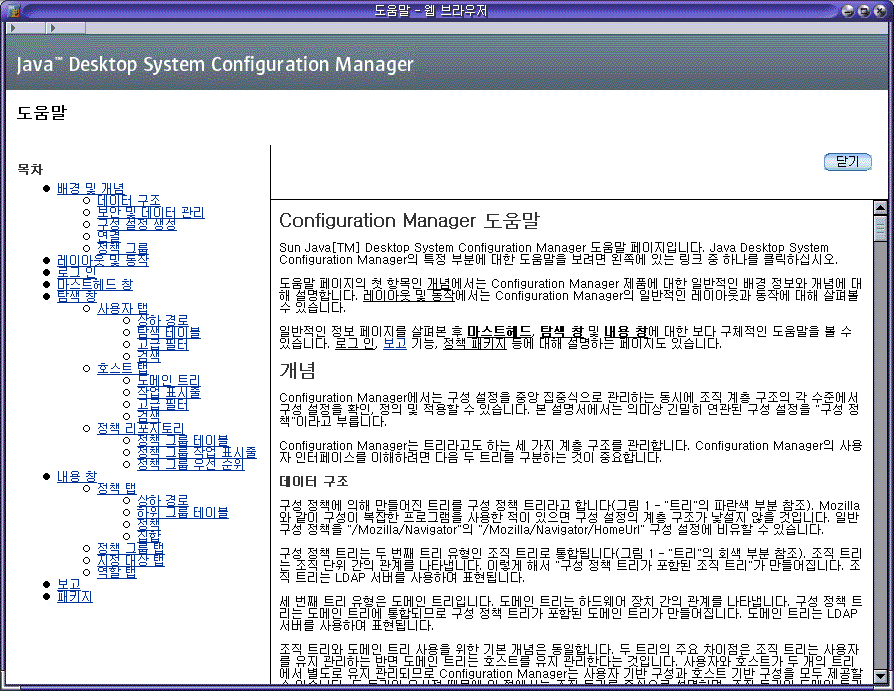
Task: Open 고급 필터 under 호스트 탭
Action: coord(162,404)
